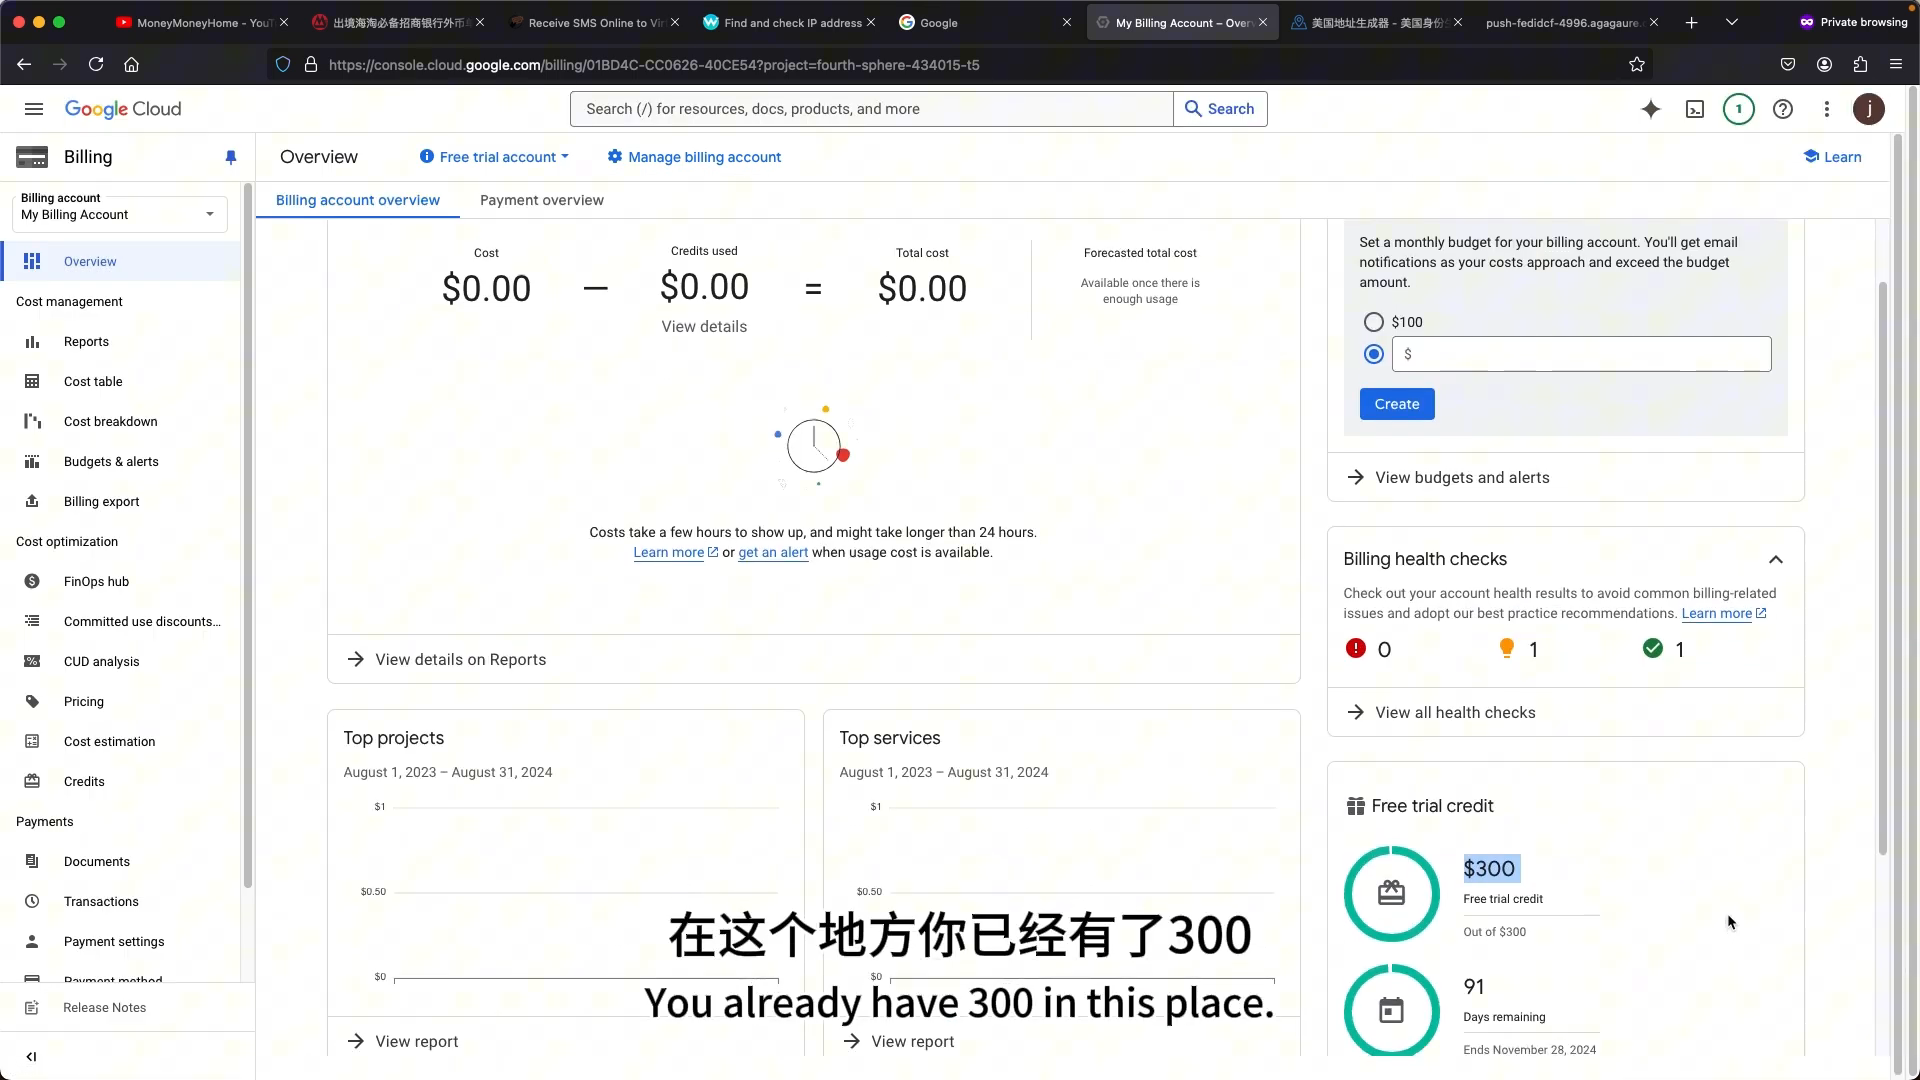1920x1080 pixels.
Task: Switch to Payment overview tab
Action: 542,200
